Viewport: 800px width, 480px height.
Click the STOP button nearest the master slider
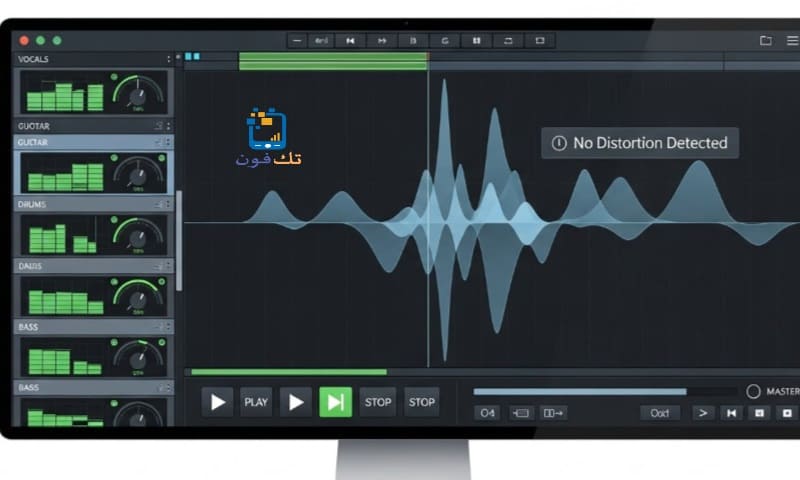coord(421,402)
